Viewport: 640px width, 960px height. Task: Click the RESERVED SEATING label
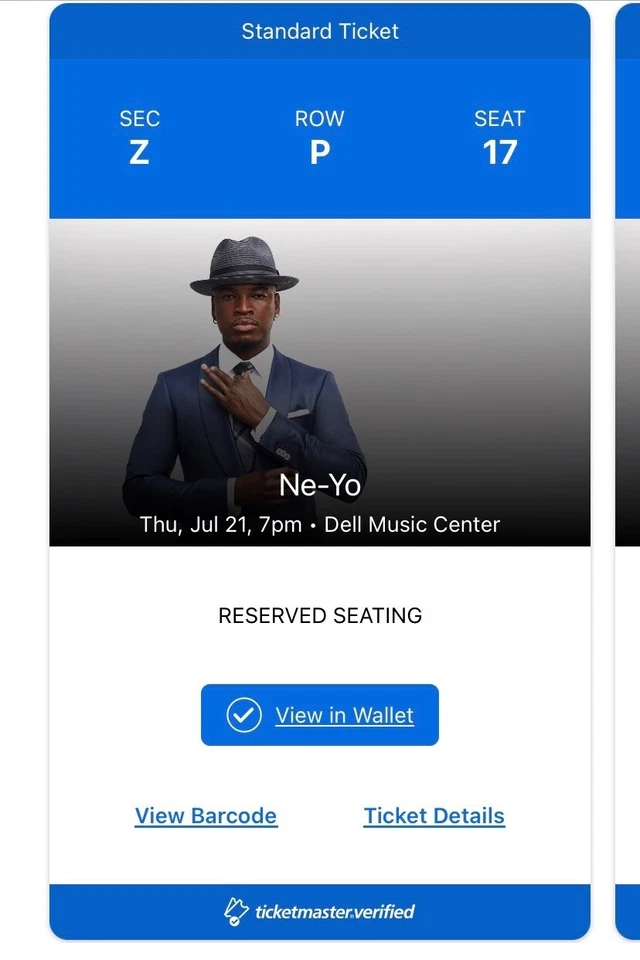(x=319, y=615)
